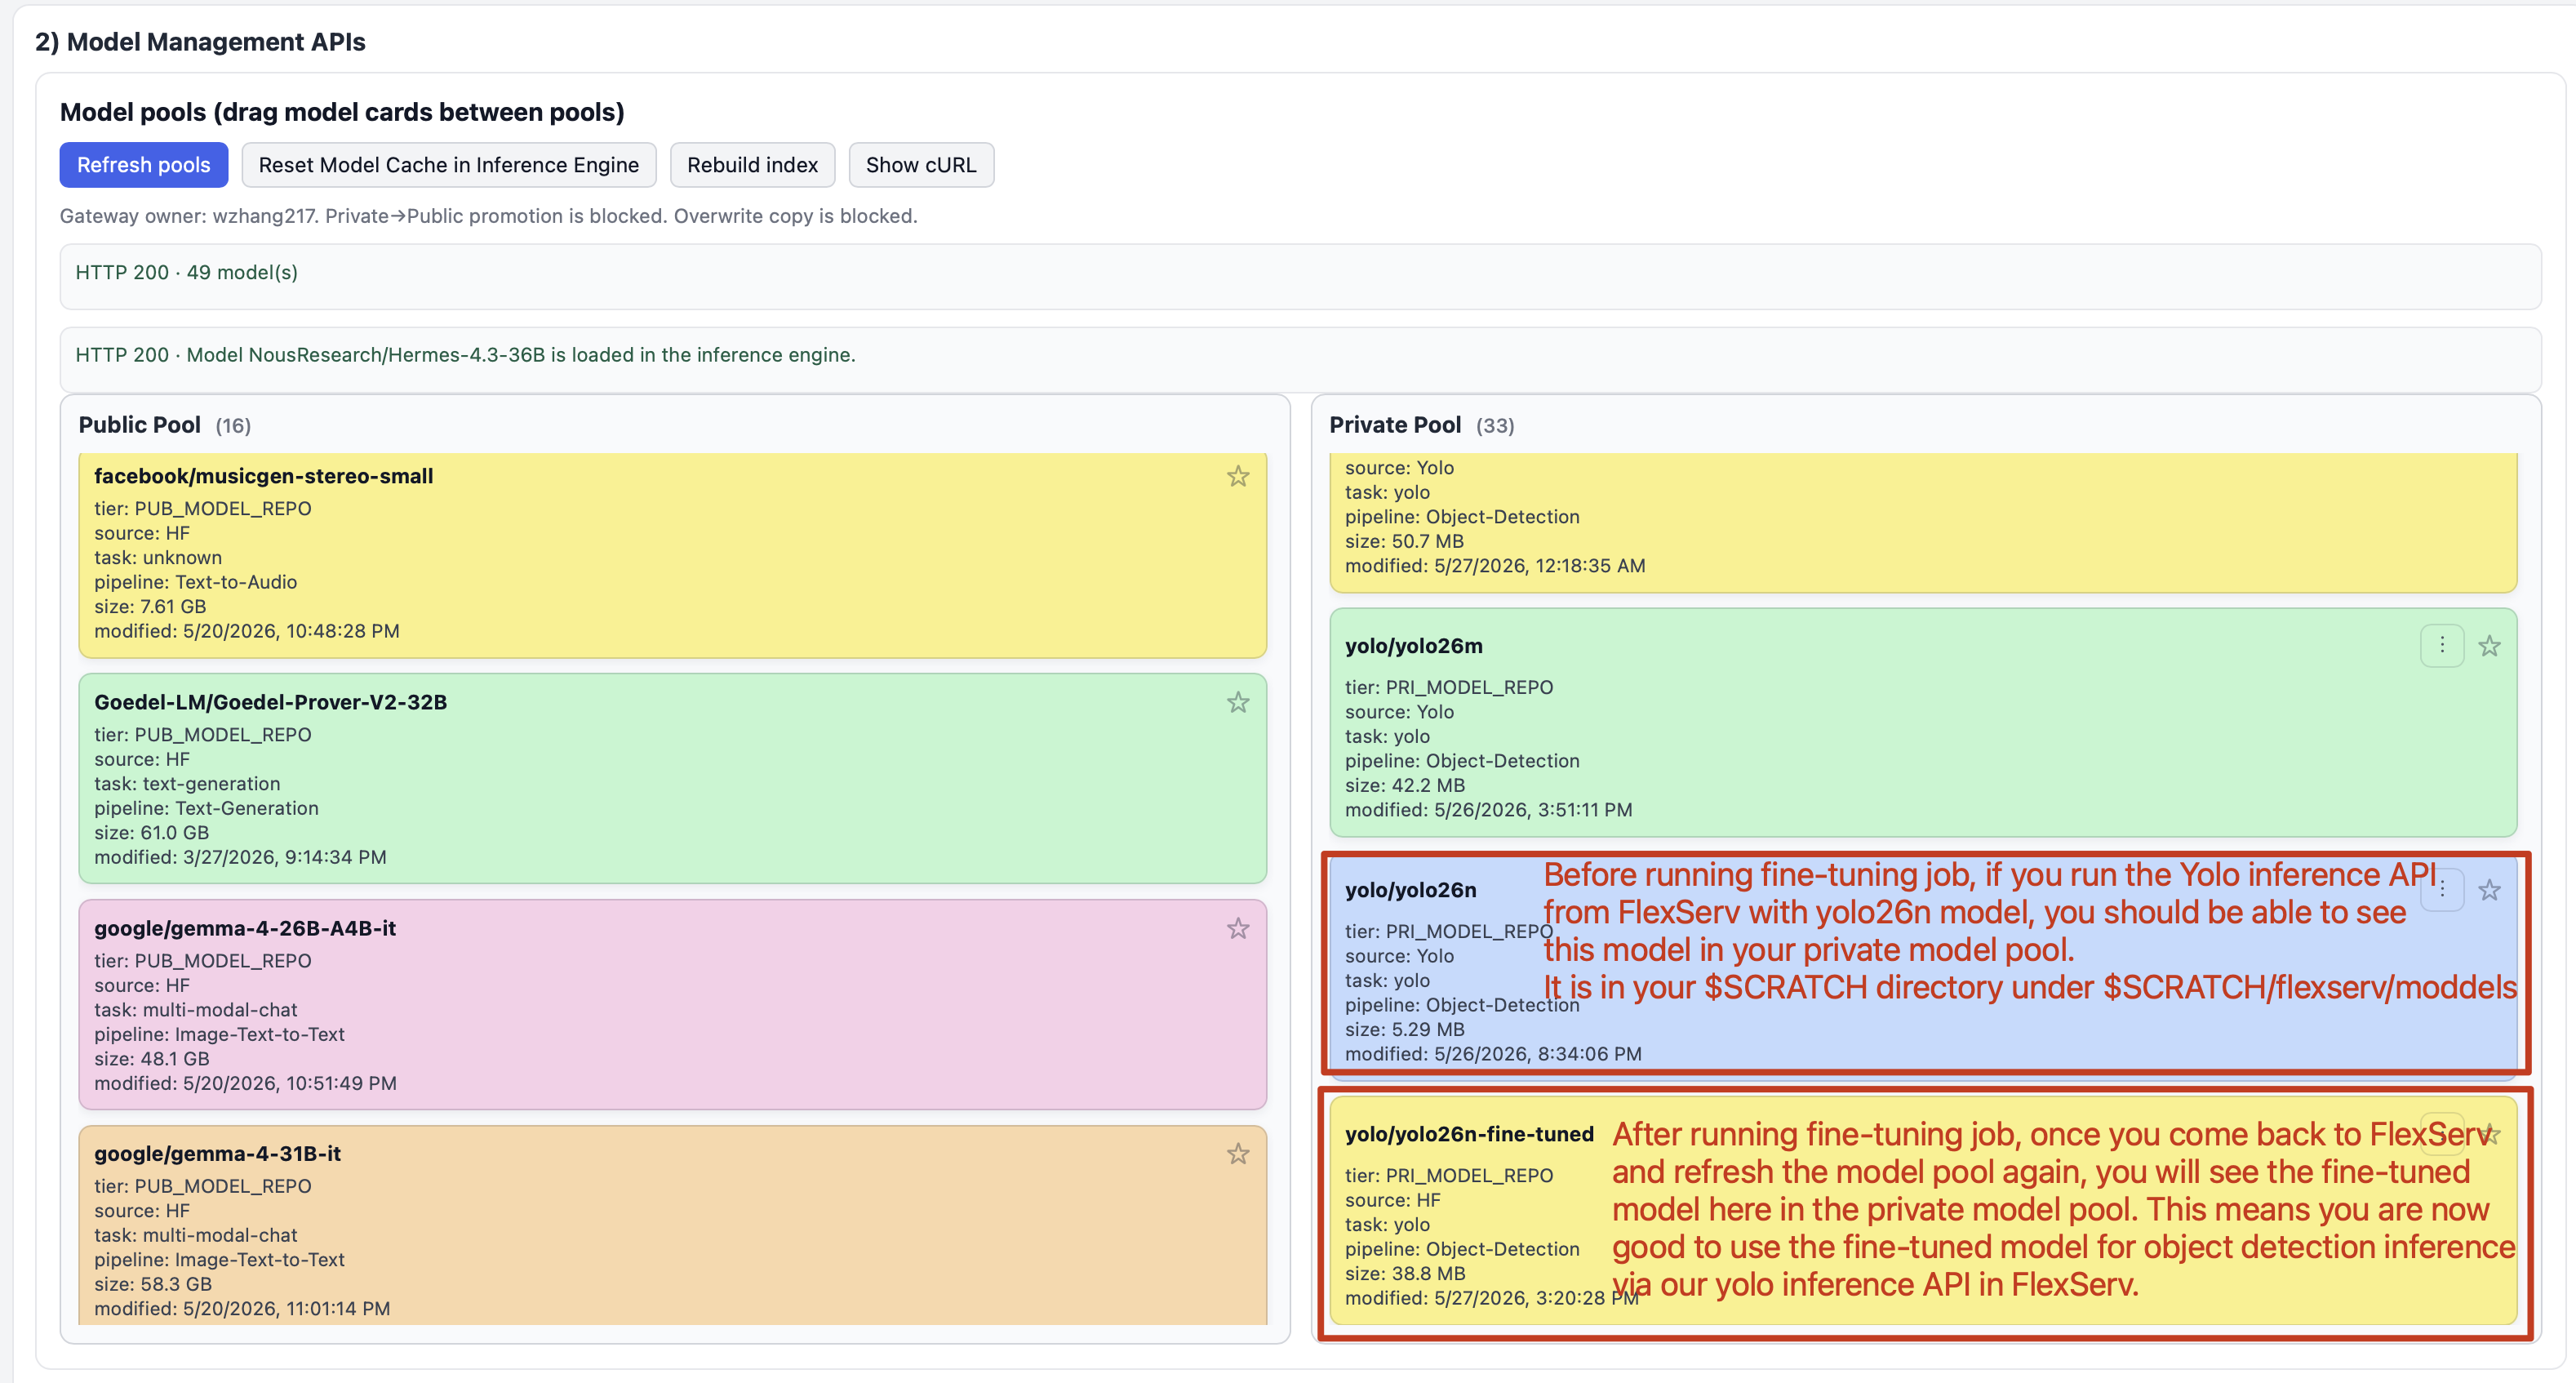
Task: Click the 'Model pools (drag model cards between pools)' heading
Action: pyautogui.click(x=342, y=112)
